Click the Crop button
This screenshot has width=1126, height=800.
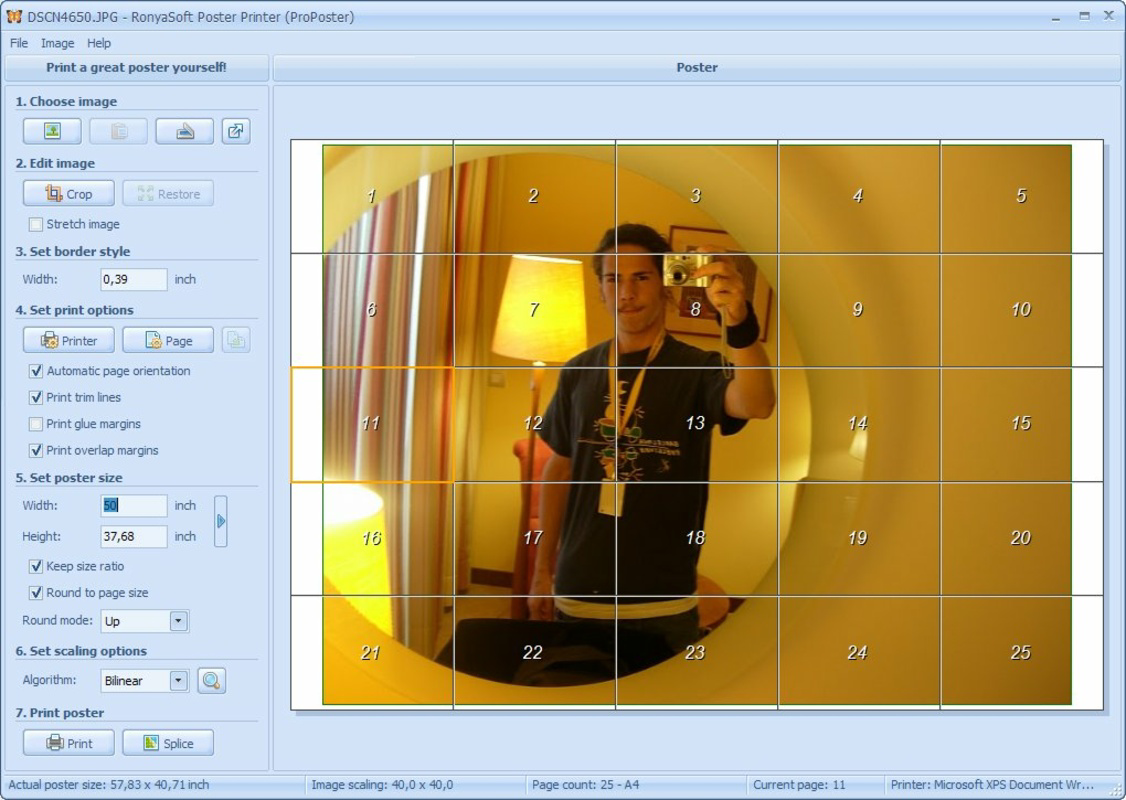68,194
